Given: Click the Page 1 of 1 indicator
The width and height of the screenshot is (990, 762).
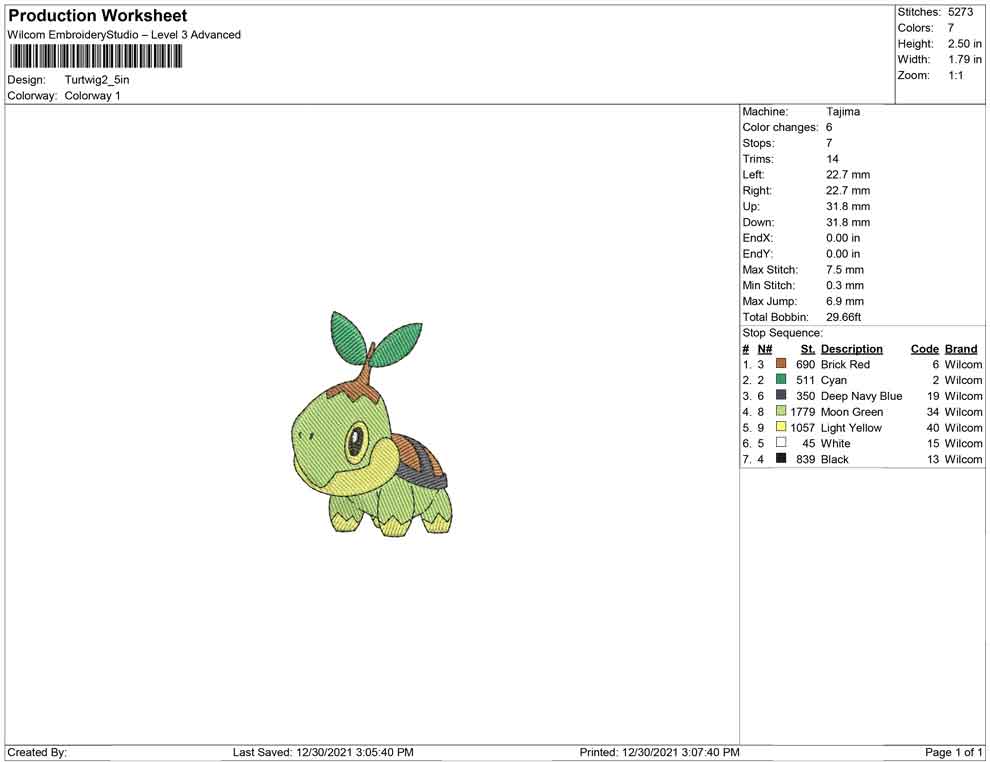Looking at the screenshot, I should [x=954, y=752].
